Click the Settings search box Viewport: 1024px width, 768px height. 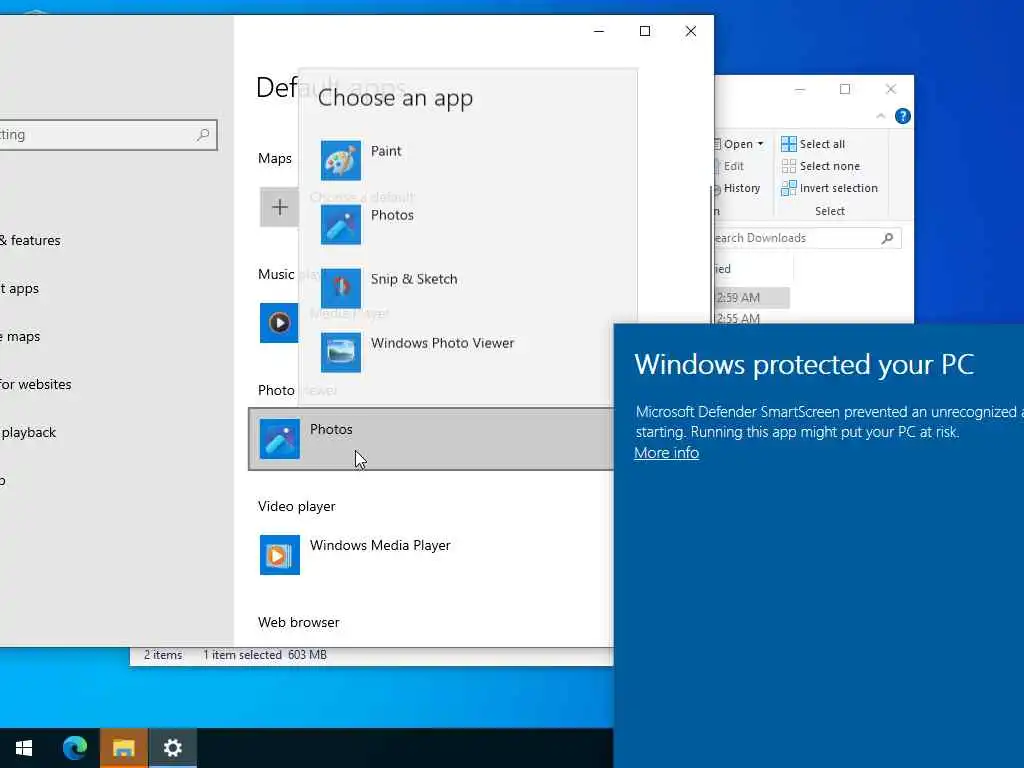tap(108, 135)
